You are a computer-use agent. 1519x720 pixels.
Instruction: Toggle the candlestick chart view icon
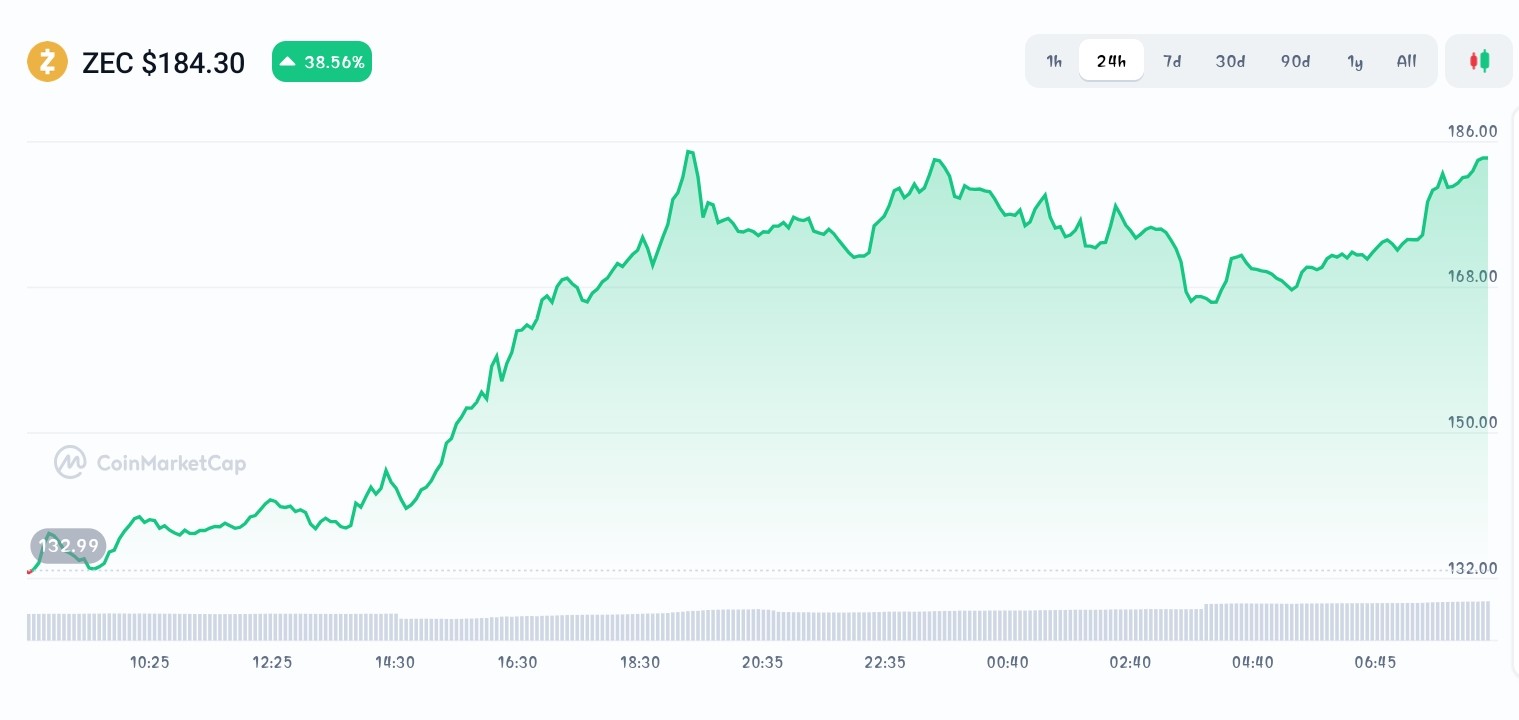tap(1479, 61)
